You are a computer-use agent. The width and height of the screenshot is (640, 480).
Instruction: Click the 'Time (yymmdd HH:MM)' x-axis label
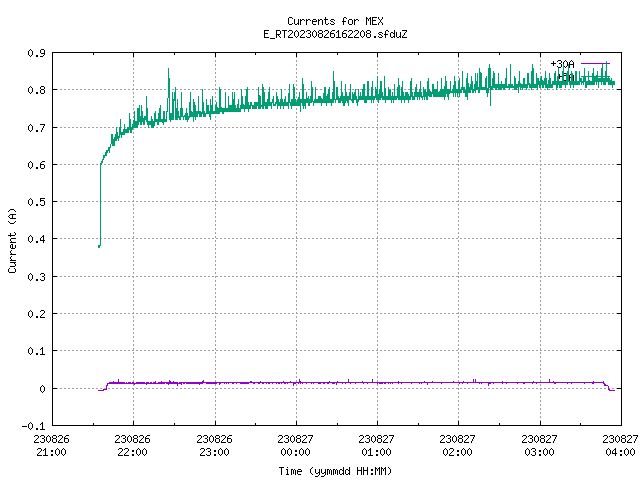335,471
